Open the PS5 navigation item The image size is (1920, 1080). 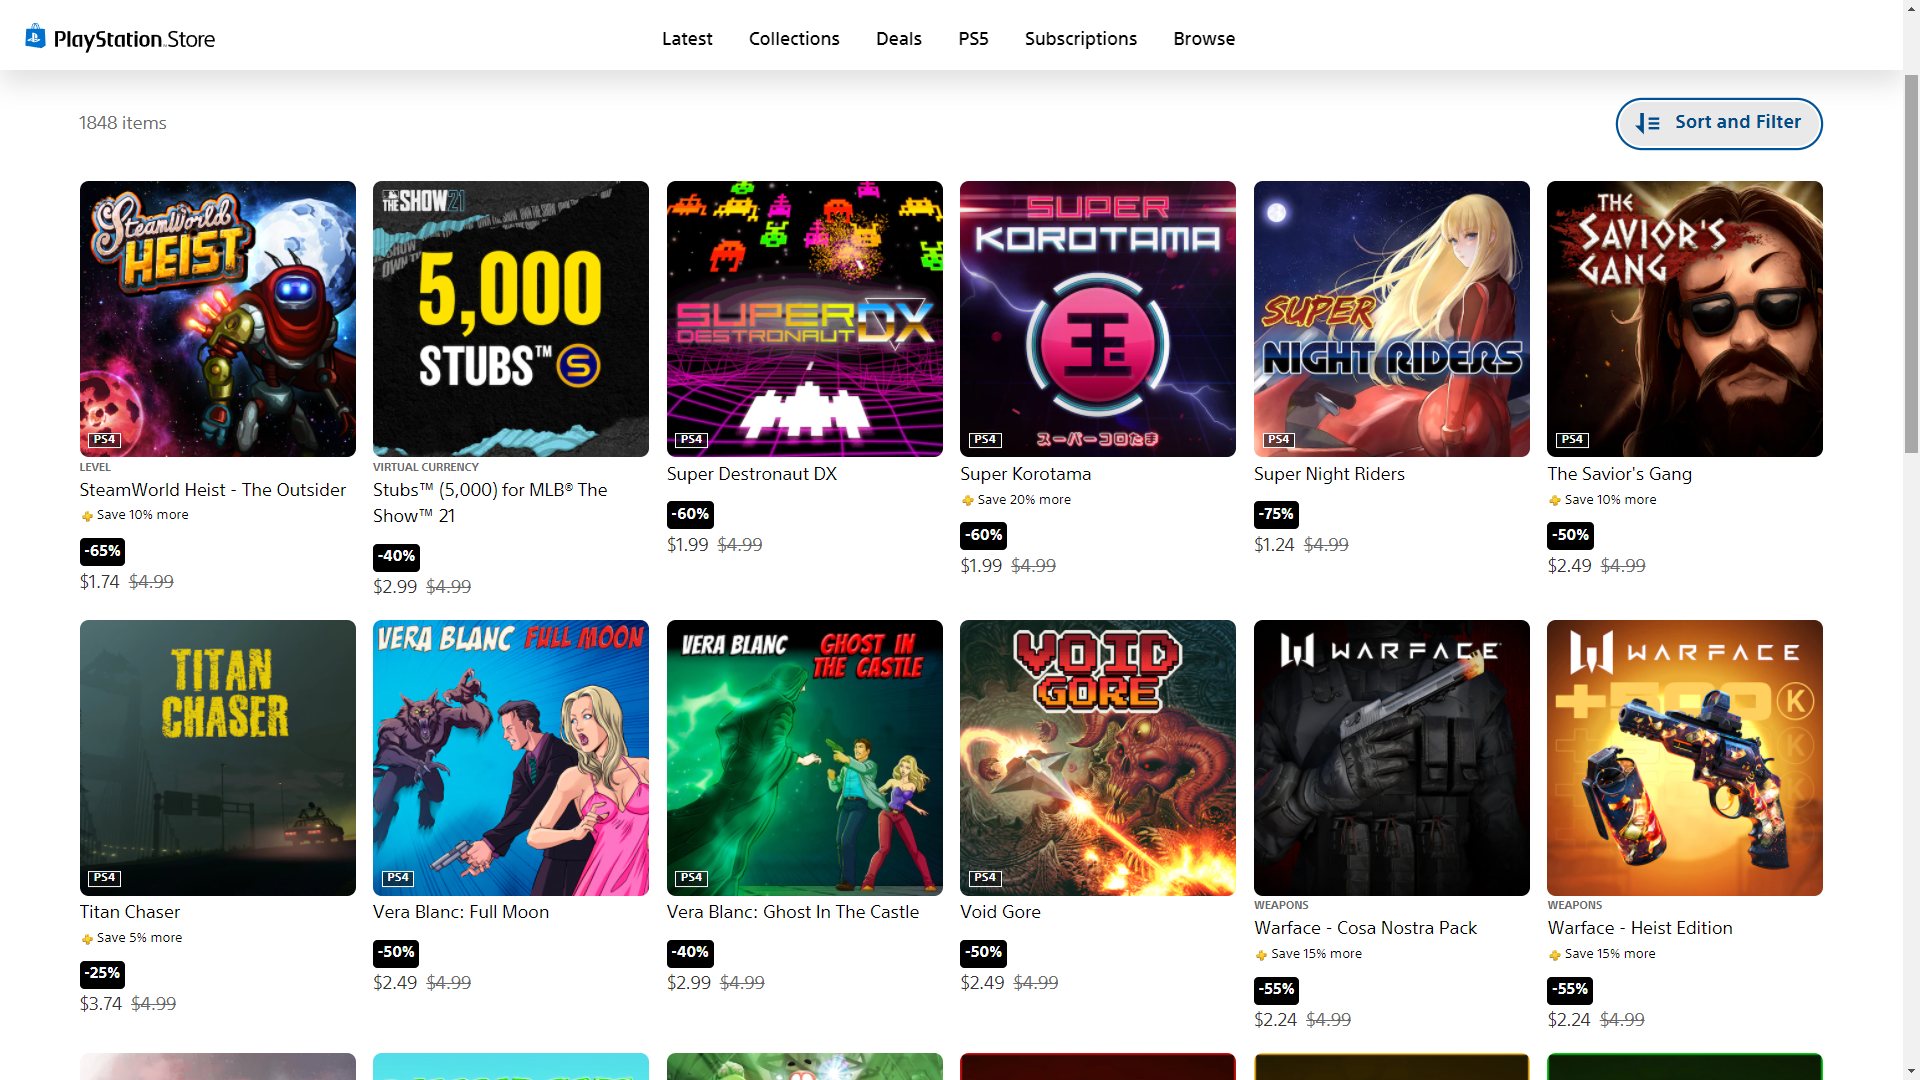(973, 39)
